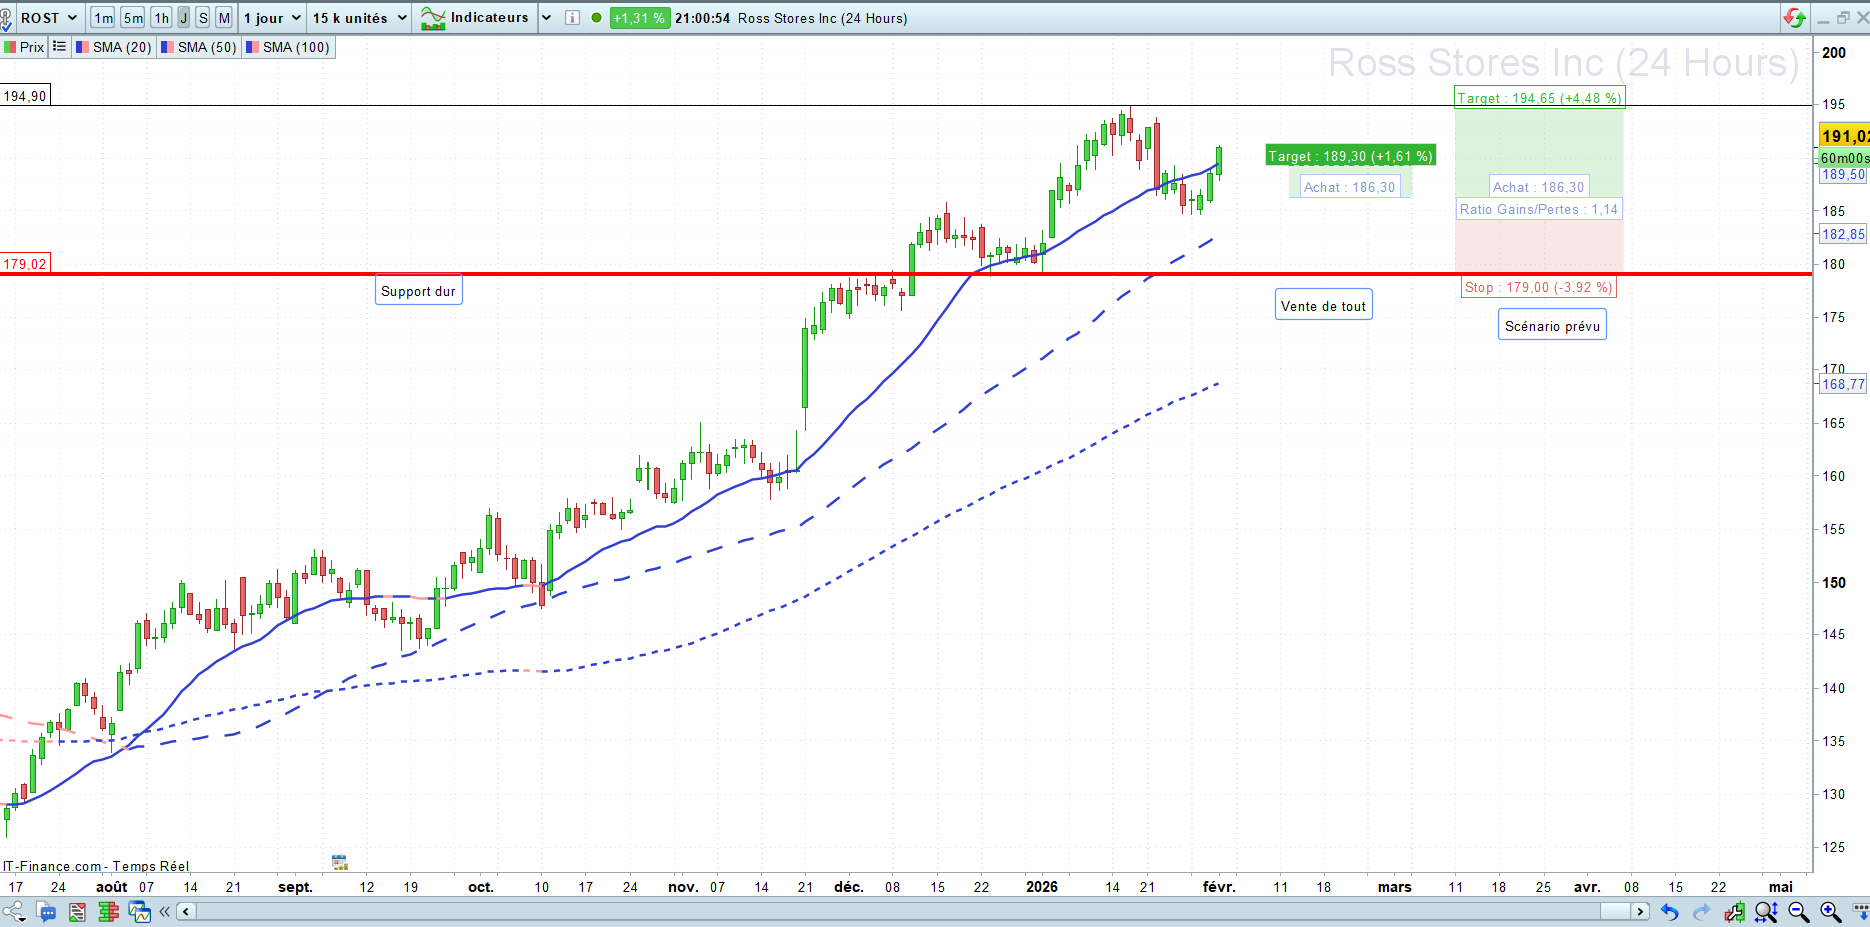Click the 'Support dur' annotation
This screenshot has height=927, width=1870.
pyautogui.click(x=419, y=291)
